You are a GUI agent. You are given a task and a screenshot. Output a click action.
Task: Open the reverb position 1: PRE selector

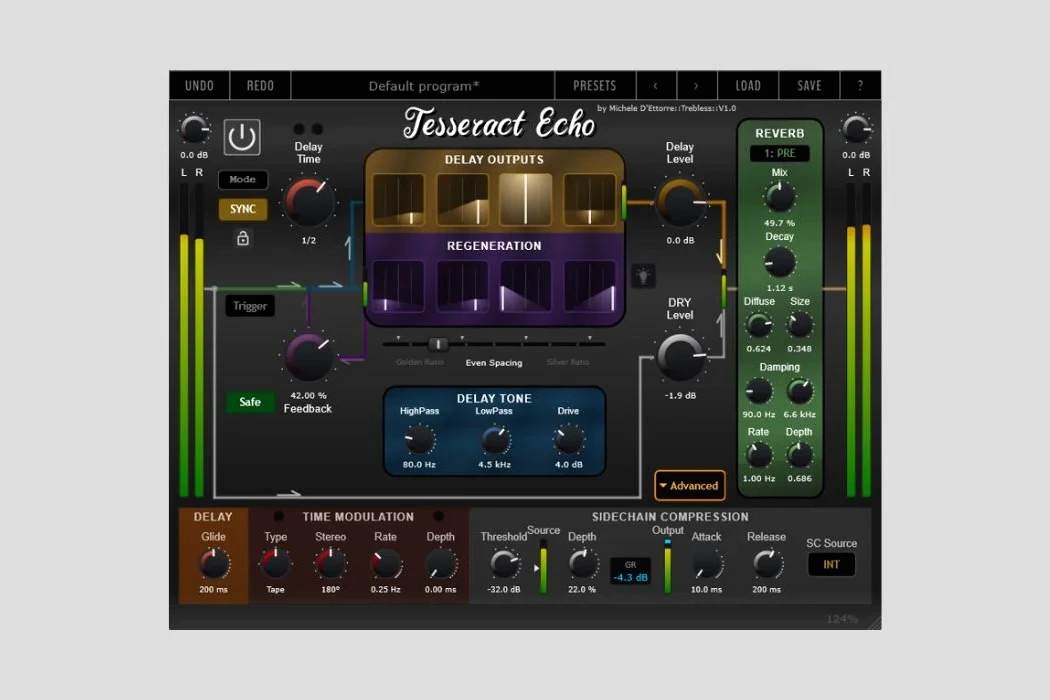click(x=779, y=153)
